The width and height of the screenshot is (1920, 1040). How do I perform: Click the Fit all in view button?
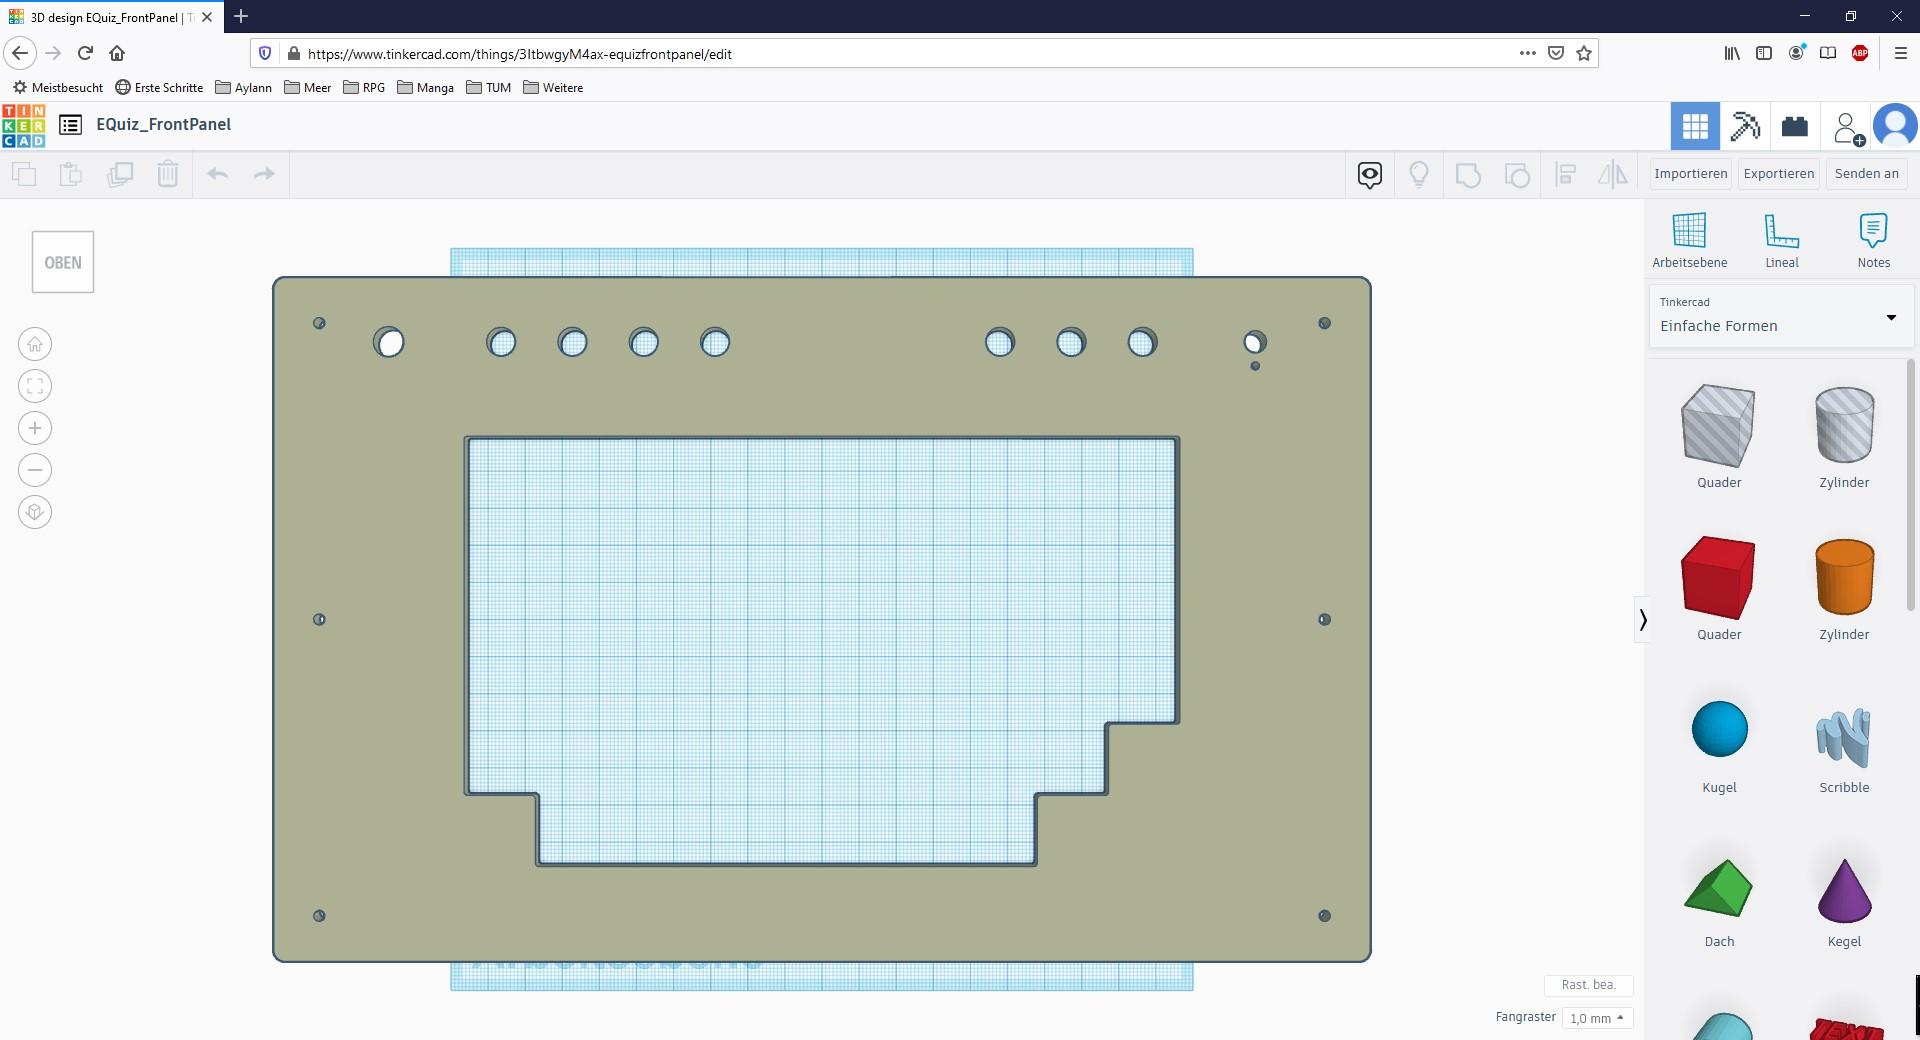pos(35,387)
